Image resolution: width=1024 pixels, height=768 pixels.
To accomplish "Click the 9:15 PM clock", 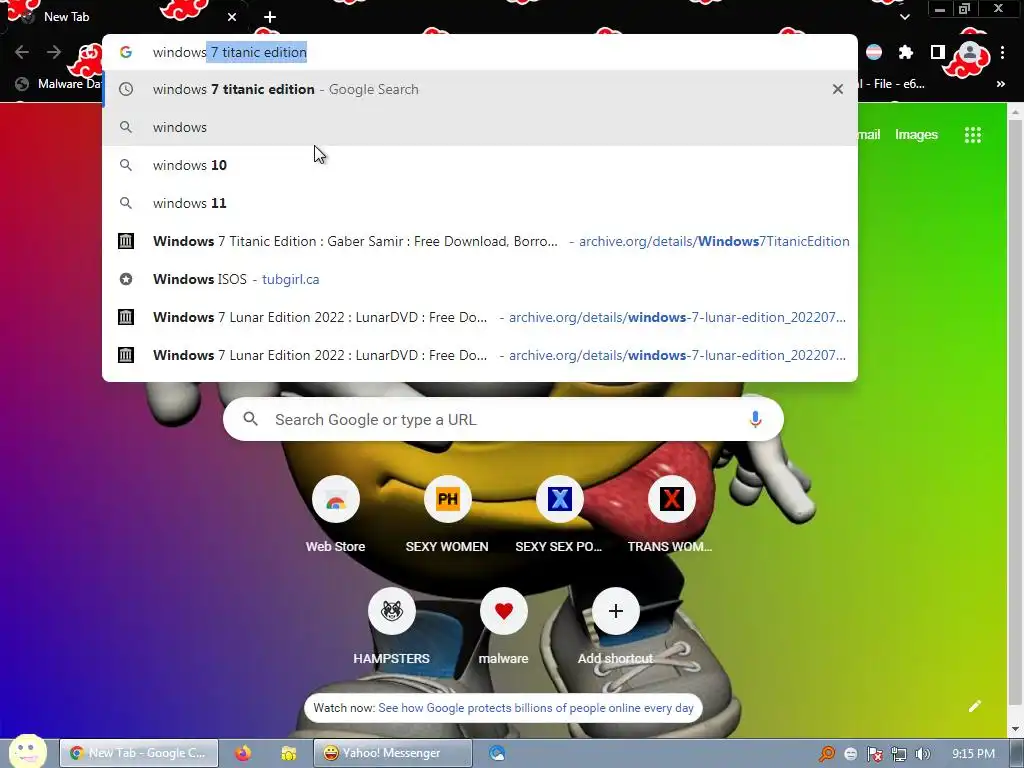I will tap(973, 754).
